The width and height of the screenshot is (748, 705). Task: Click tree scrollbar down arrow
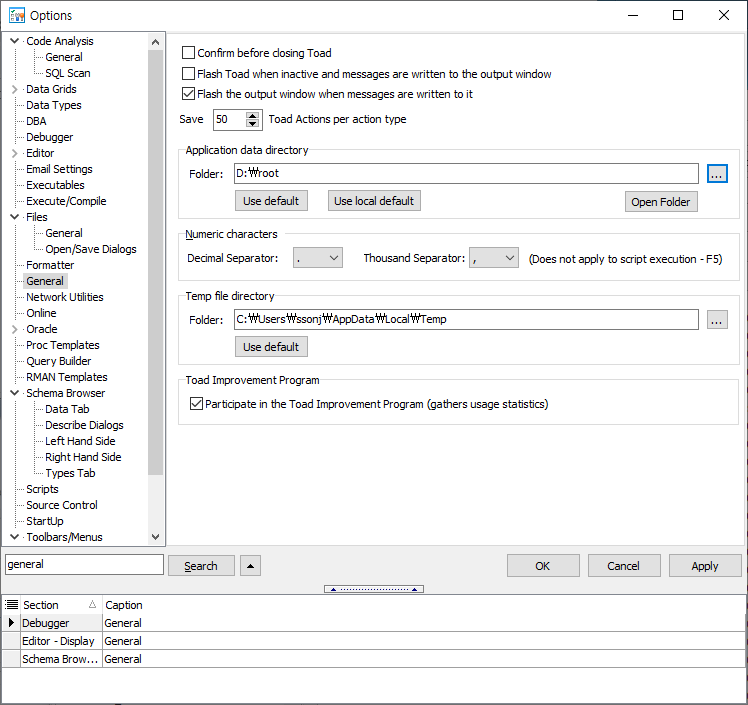coord(156,537)
